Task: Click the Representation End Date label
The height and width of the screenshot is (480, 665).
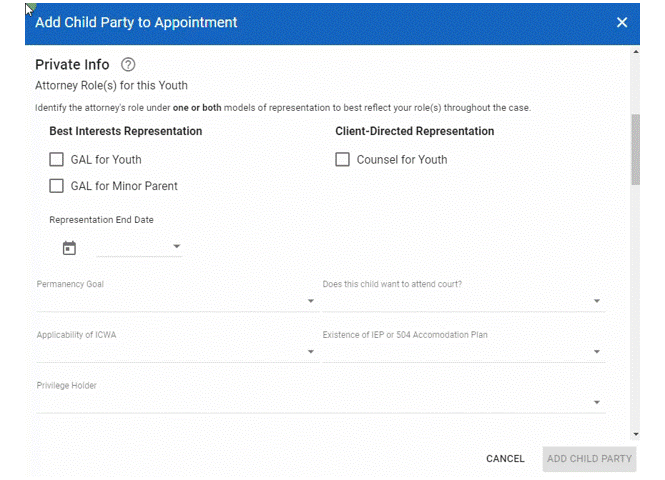Action: point(101,220)
